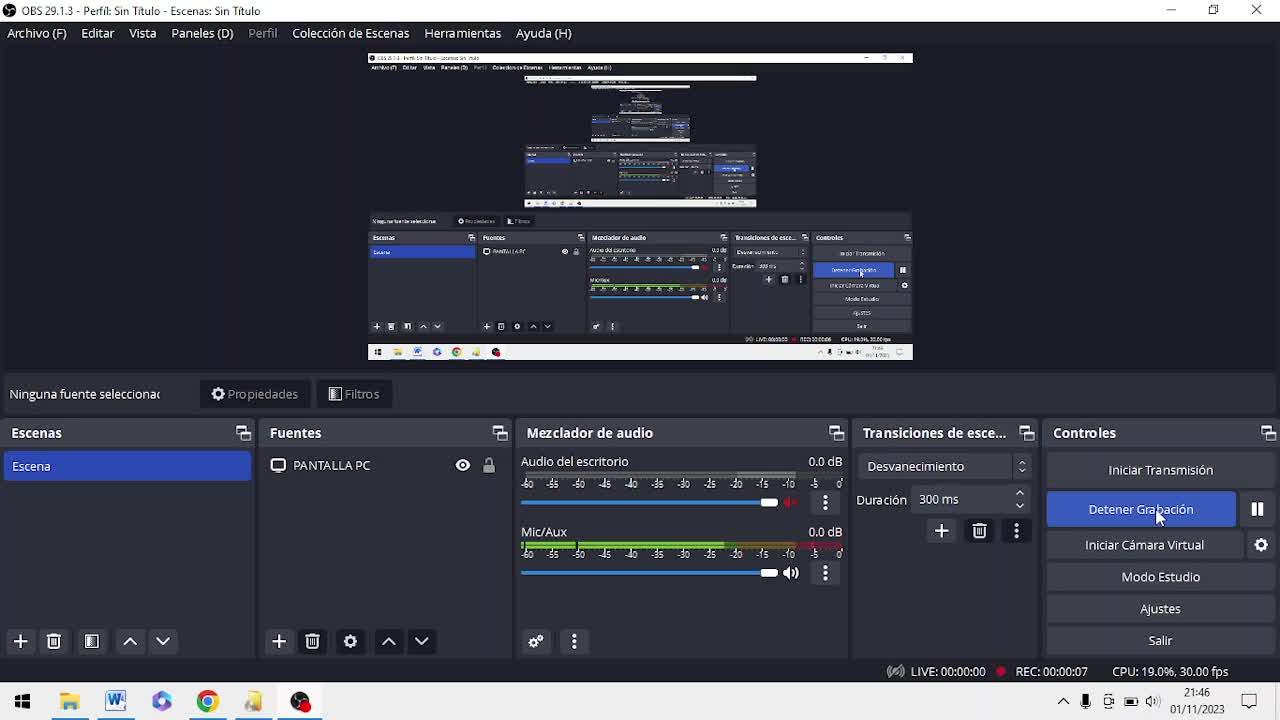Select the Escena scene item

(x=127, y=466)
